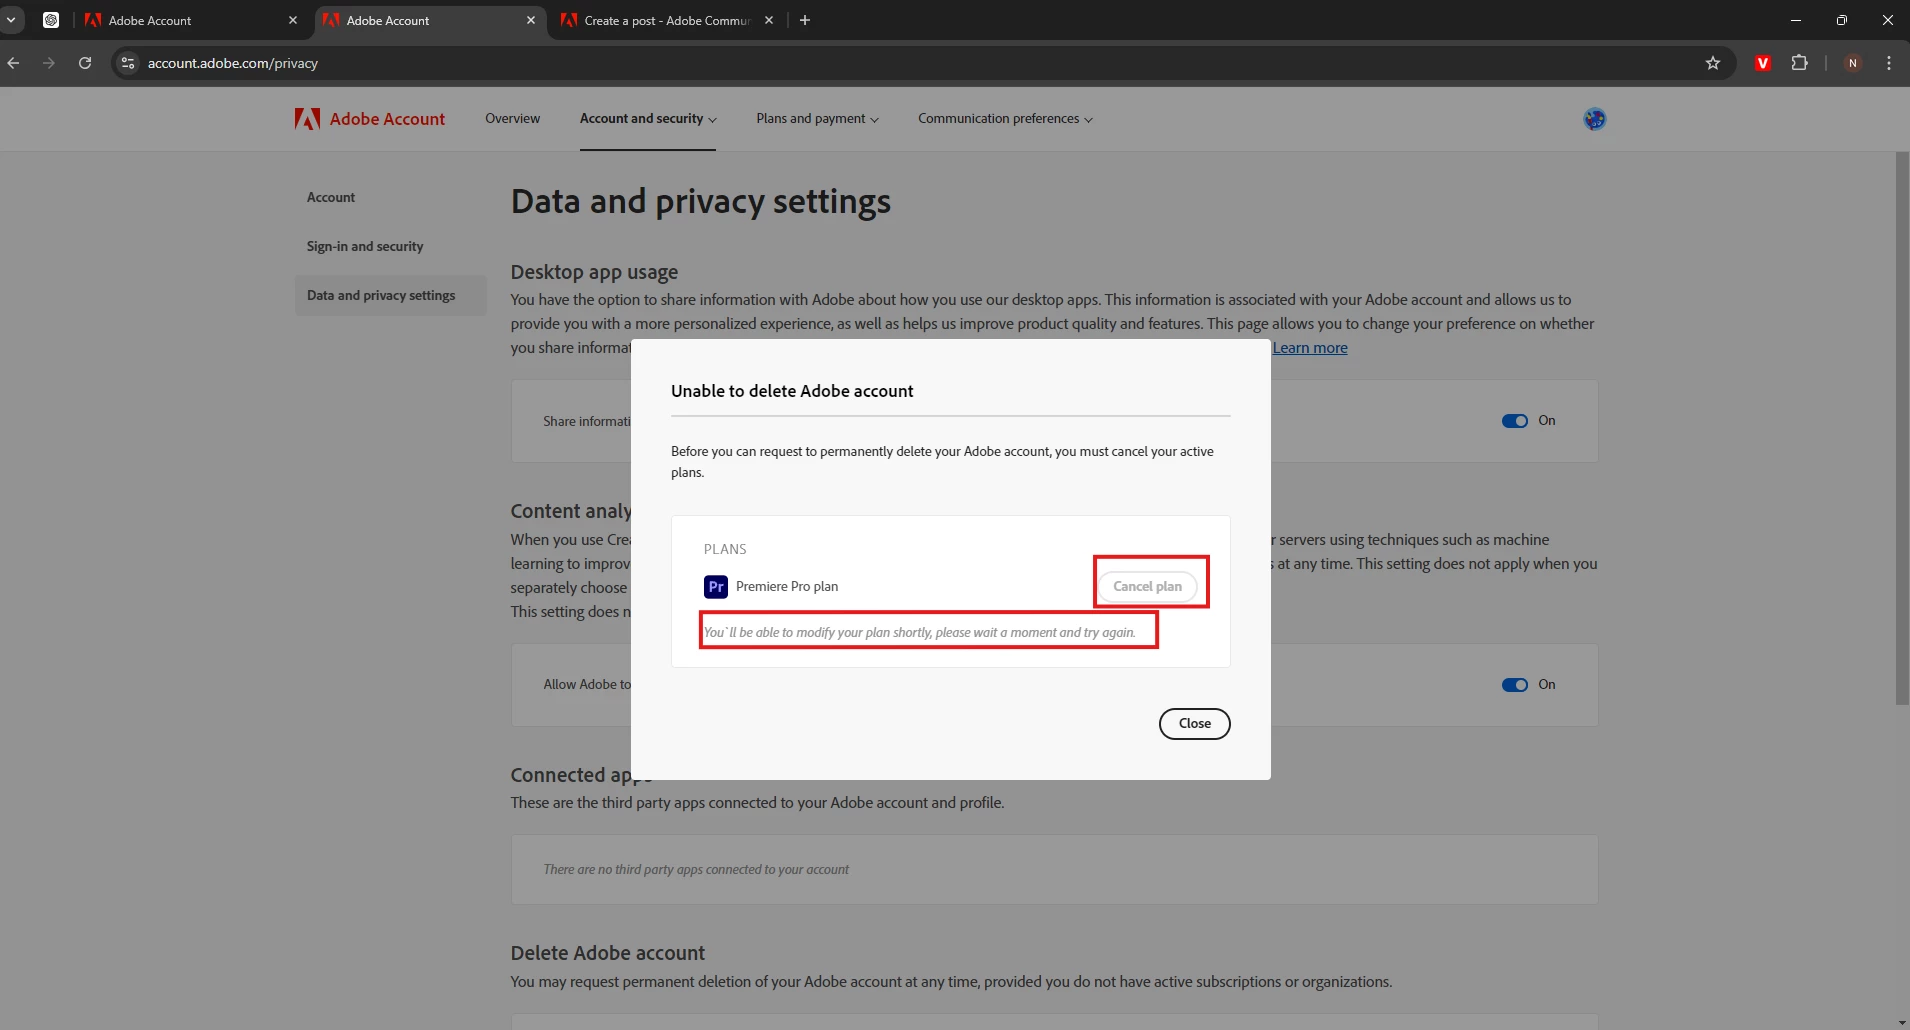Go forward in browser history
Image resolution: width=1910 pixels, height=1030 pixels.
point(49,63)
